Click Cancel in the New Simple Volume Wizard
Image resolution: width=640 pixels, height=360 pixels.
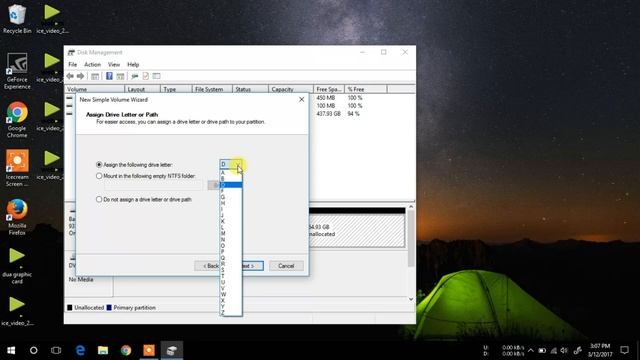pyautogui.click(x=286, y=266)
